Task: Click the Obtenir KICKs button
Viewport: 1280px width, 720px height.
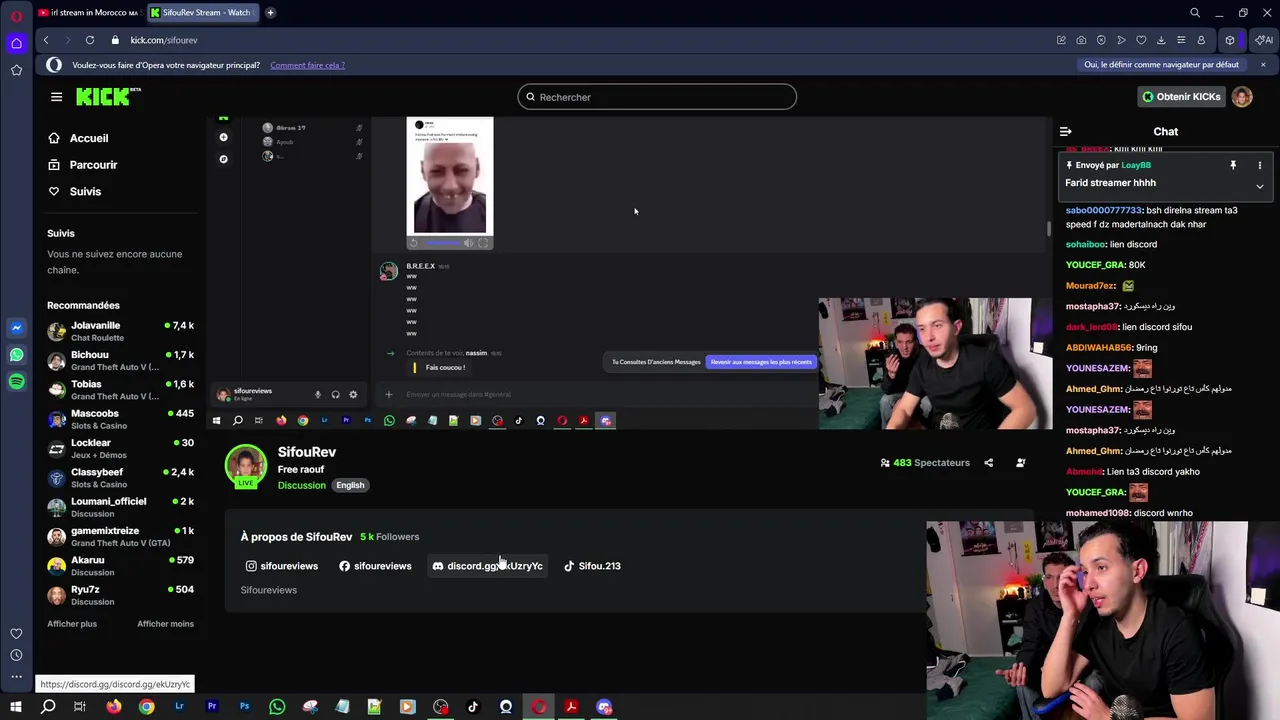Action: pyautogui.click(x=1182, y=97)
